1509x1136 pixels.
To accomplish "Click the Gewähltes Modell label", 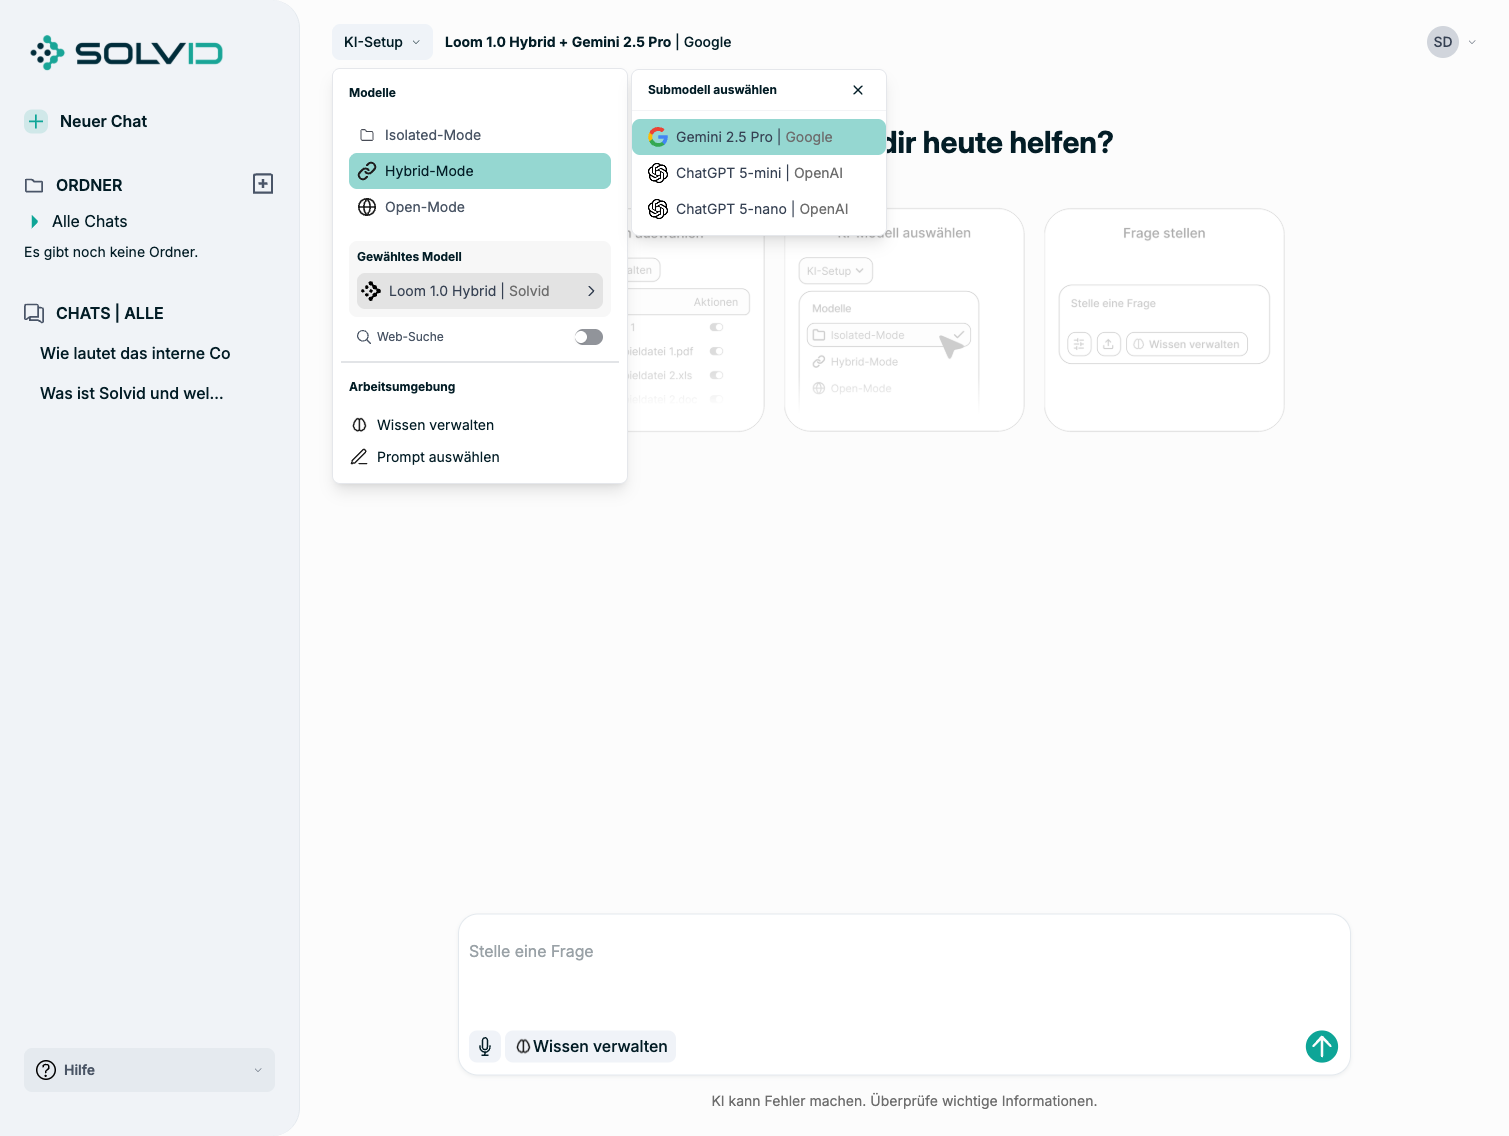I will coord(409,257).
